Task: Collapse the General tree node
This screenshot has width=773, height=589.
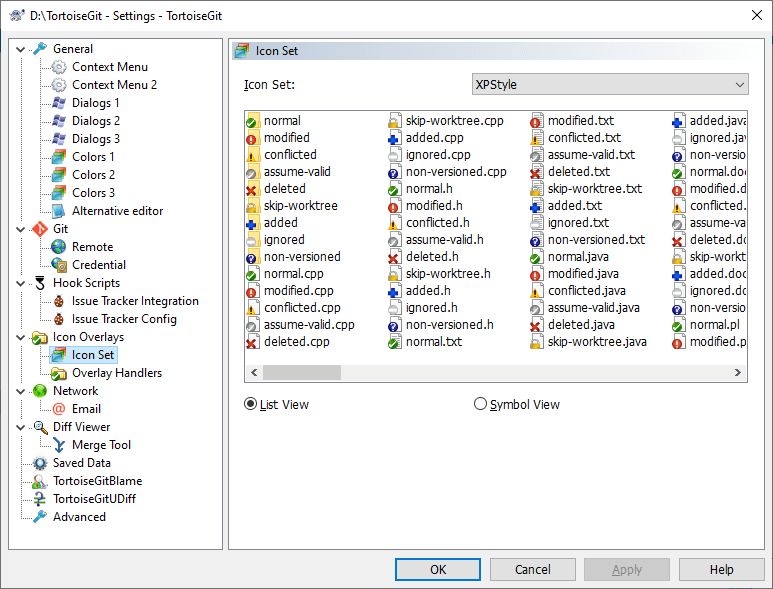Action: click(21, 49)
